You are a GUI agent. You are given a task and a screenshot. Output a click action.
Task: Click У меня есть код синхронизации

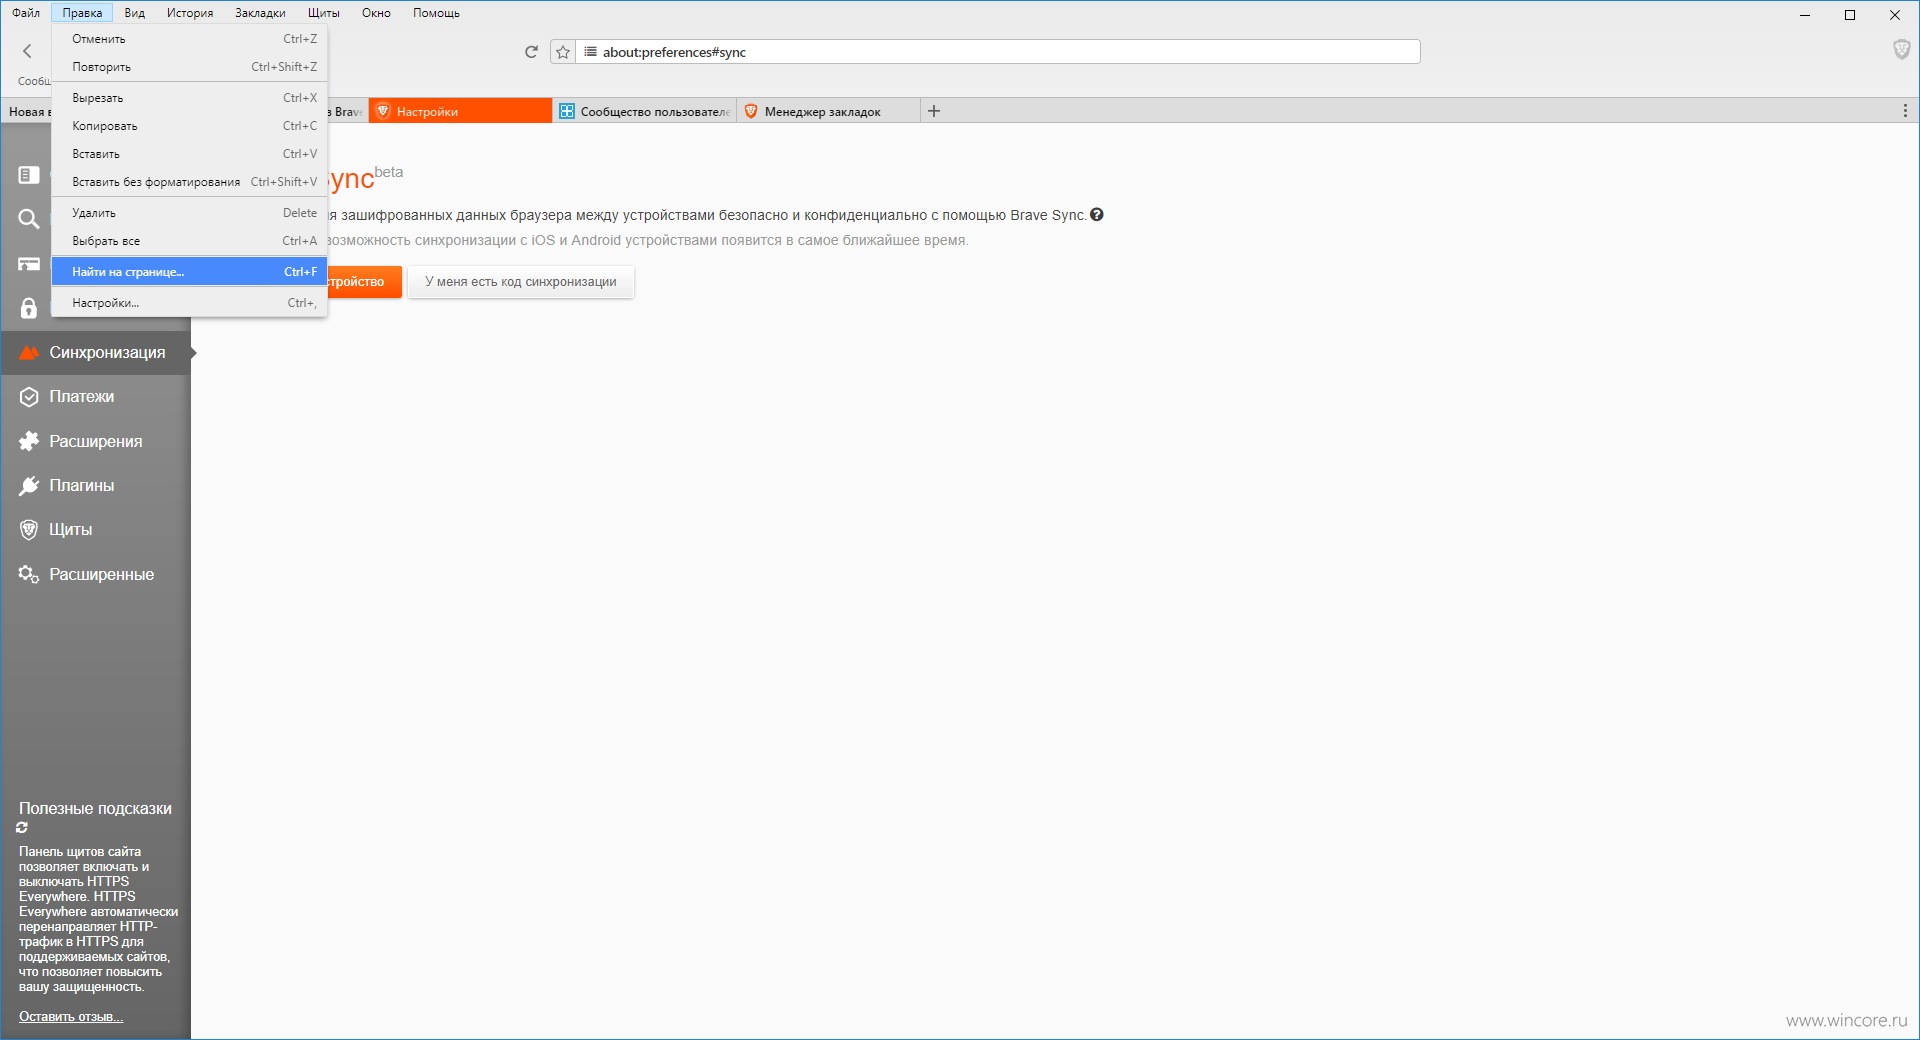pos(521,282)
